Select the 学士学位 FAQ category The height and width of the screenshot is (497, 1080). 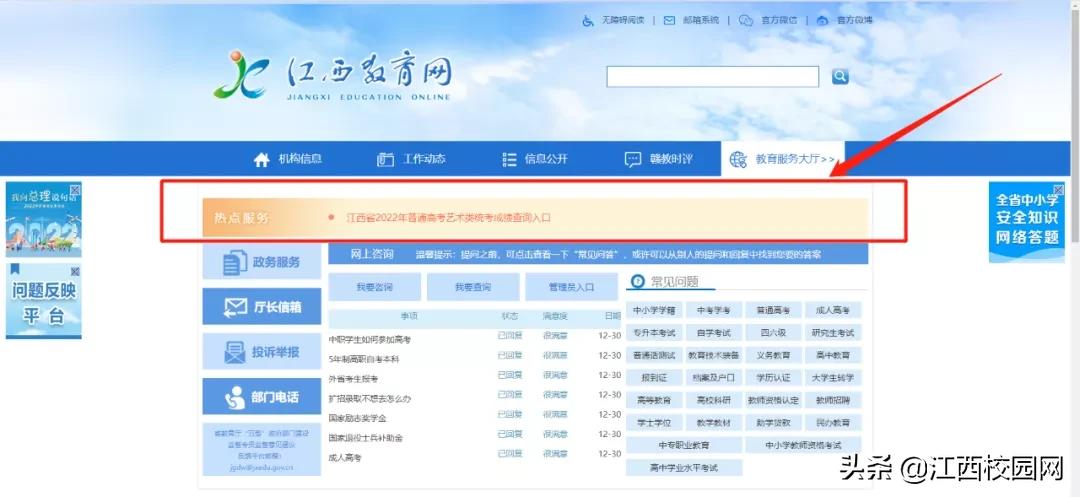pos(654,423)
